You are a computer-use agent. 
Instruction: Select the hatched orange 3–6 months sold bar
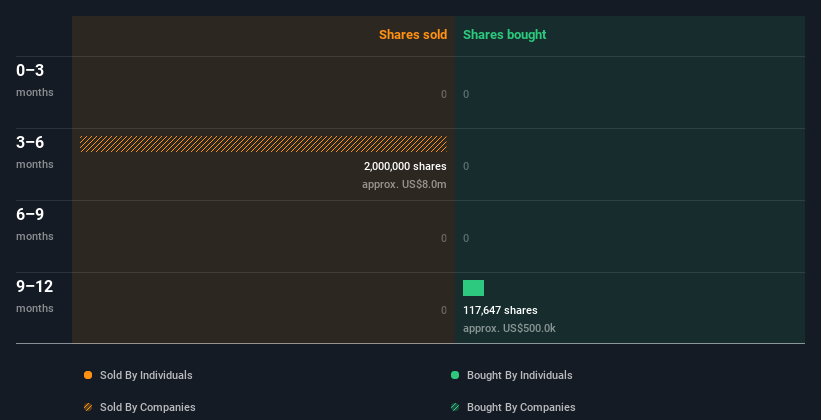click(263, 144)
